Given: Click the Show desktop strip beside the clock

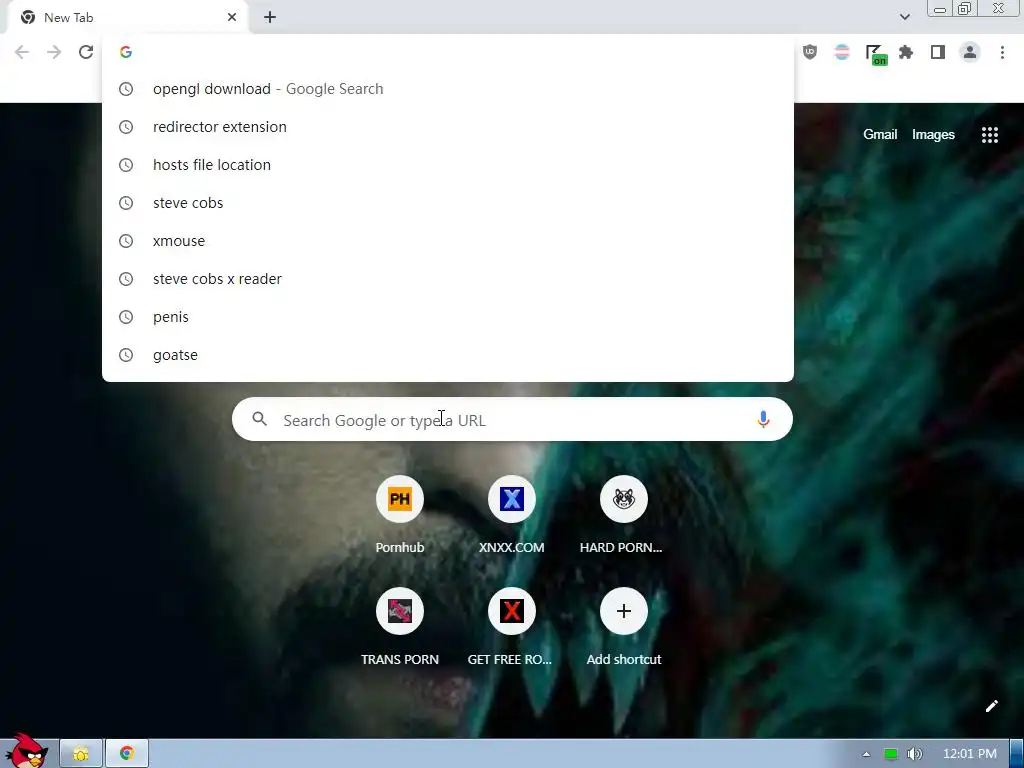Looking at the screenshot, I should [1017, 754].
